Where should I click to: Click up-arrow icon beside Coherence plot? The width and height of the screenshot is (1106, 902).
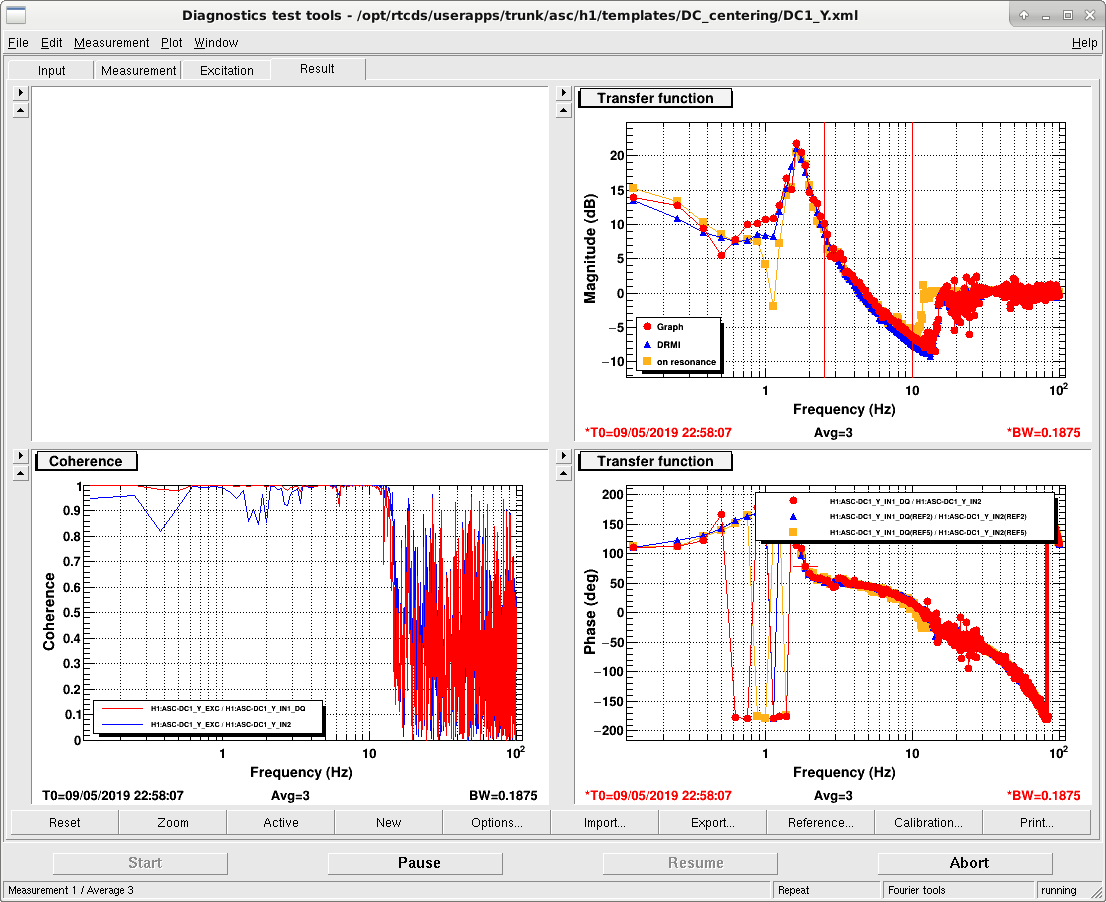click(20, 474)
